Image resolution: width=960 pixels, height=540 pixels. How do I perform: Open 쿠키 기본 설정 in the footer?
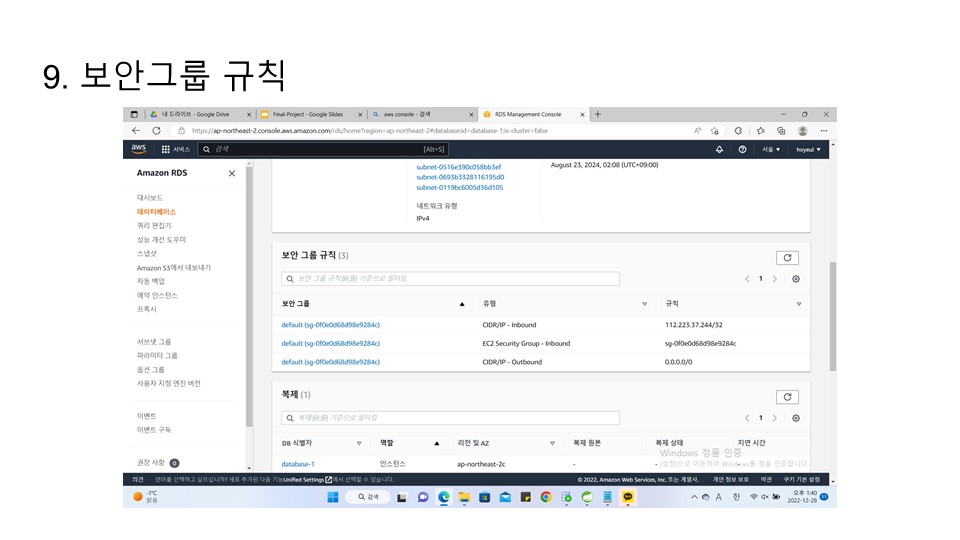point(801,479)
